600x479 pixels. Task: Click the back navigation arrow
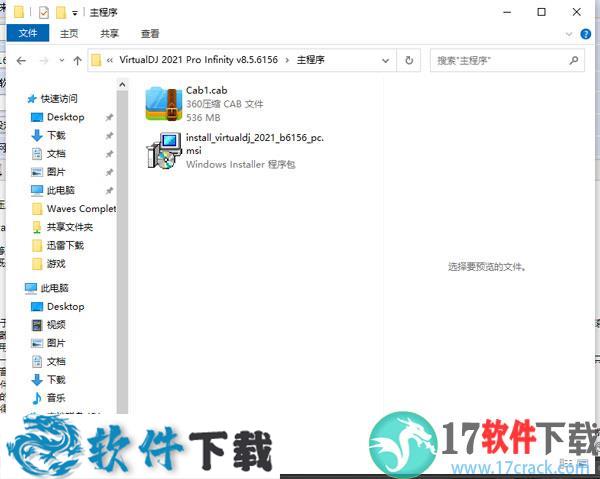[x=21, y=60]
